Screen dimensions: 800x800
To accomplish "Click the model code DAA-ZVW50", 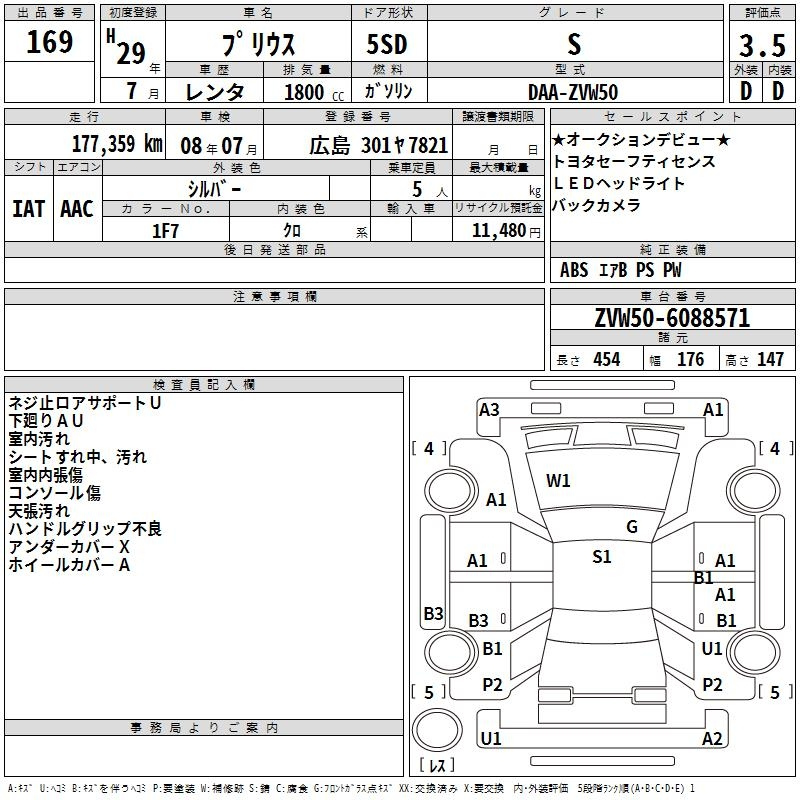I will (573, 92).
